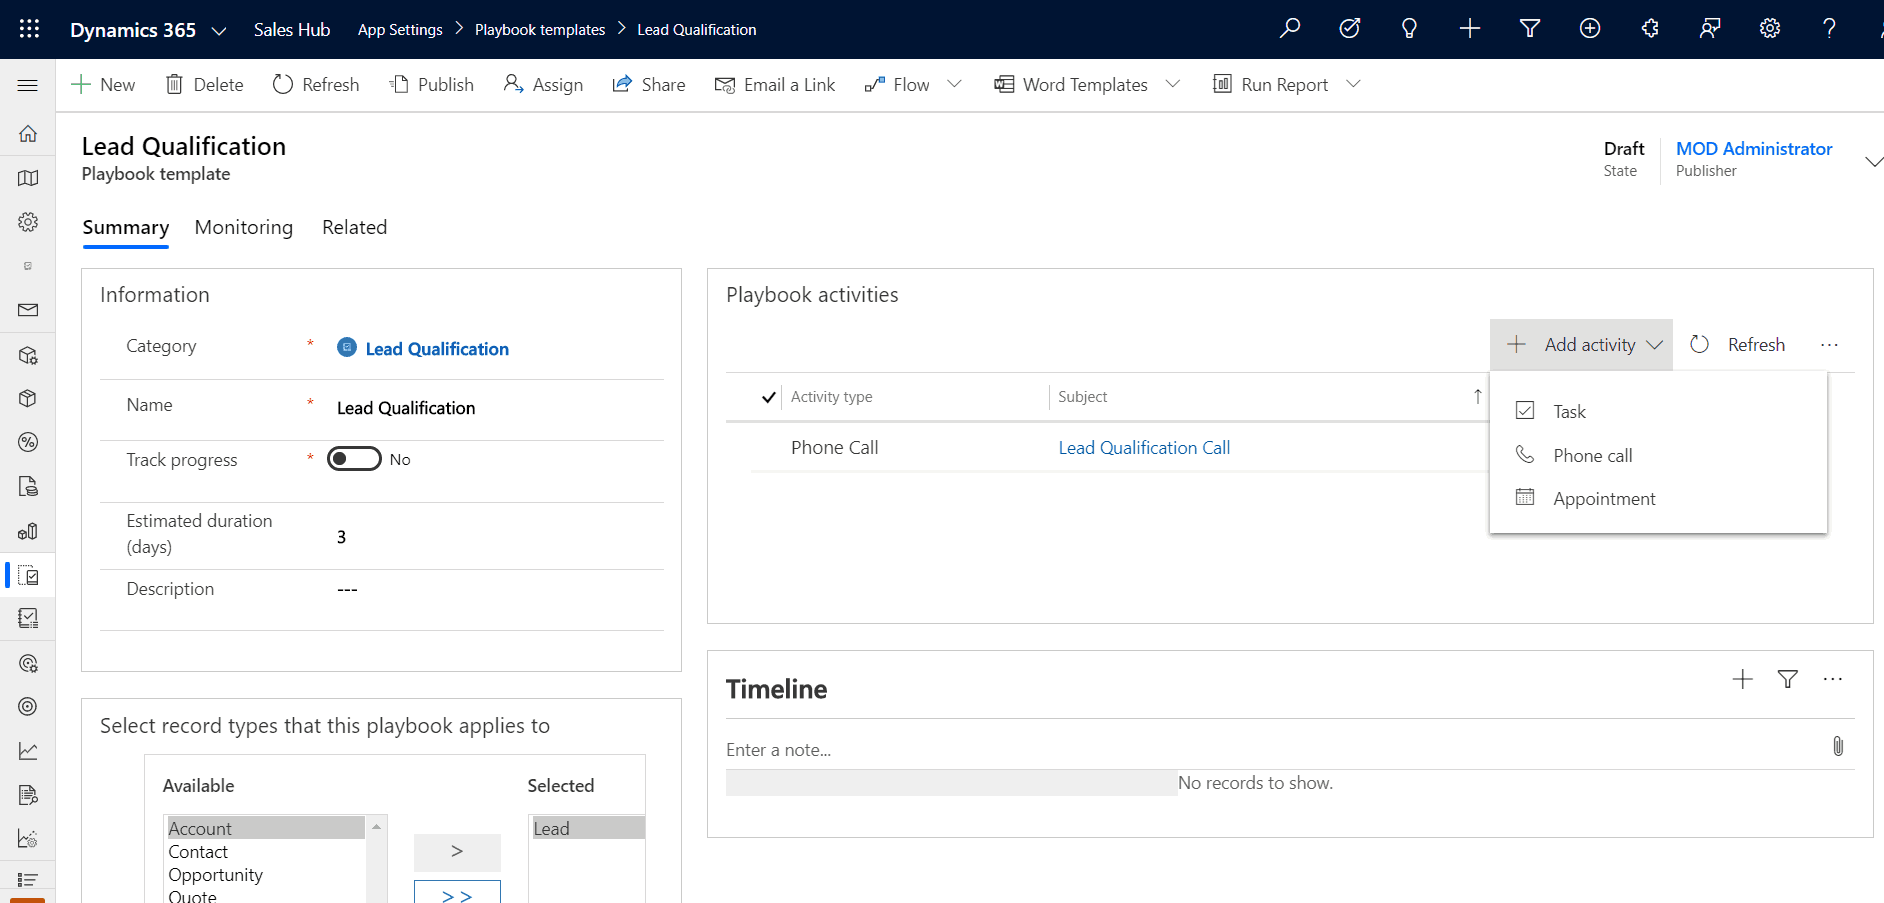Viewport: 1884px width, 903px height.
Task: Click the Assign command button
Action: 543,85
